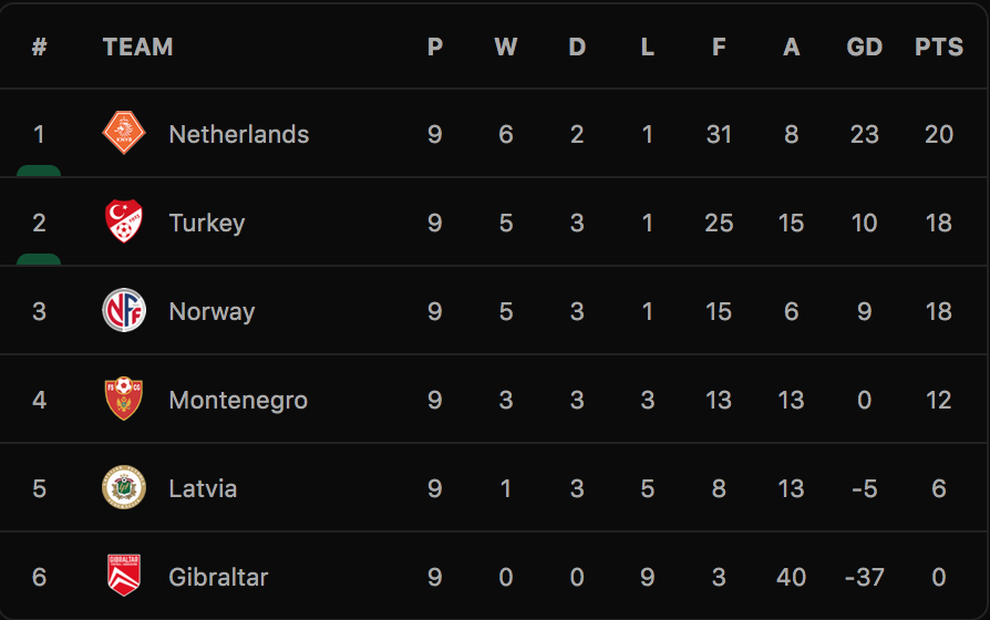The height and width of the screenshot is (620, 990).
Task: Click the Gibraltar red shield logo
Action: pos(124,575)
